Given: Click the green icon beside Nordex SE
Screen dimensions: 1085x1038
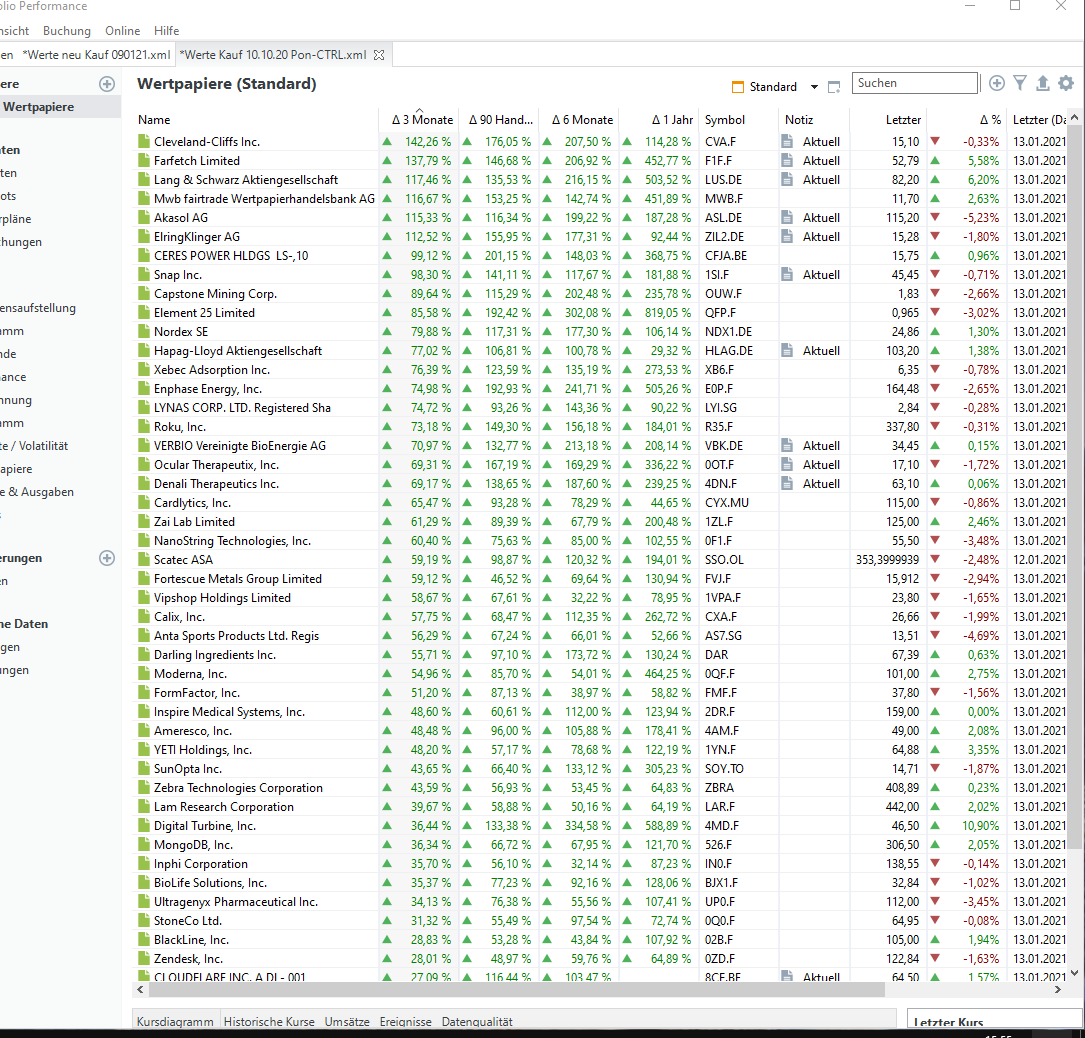Looking at the screenshot, I should pos(144,331).
